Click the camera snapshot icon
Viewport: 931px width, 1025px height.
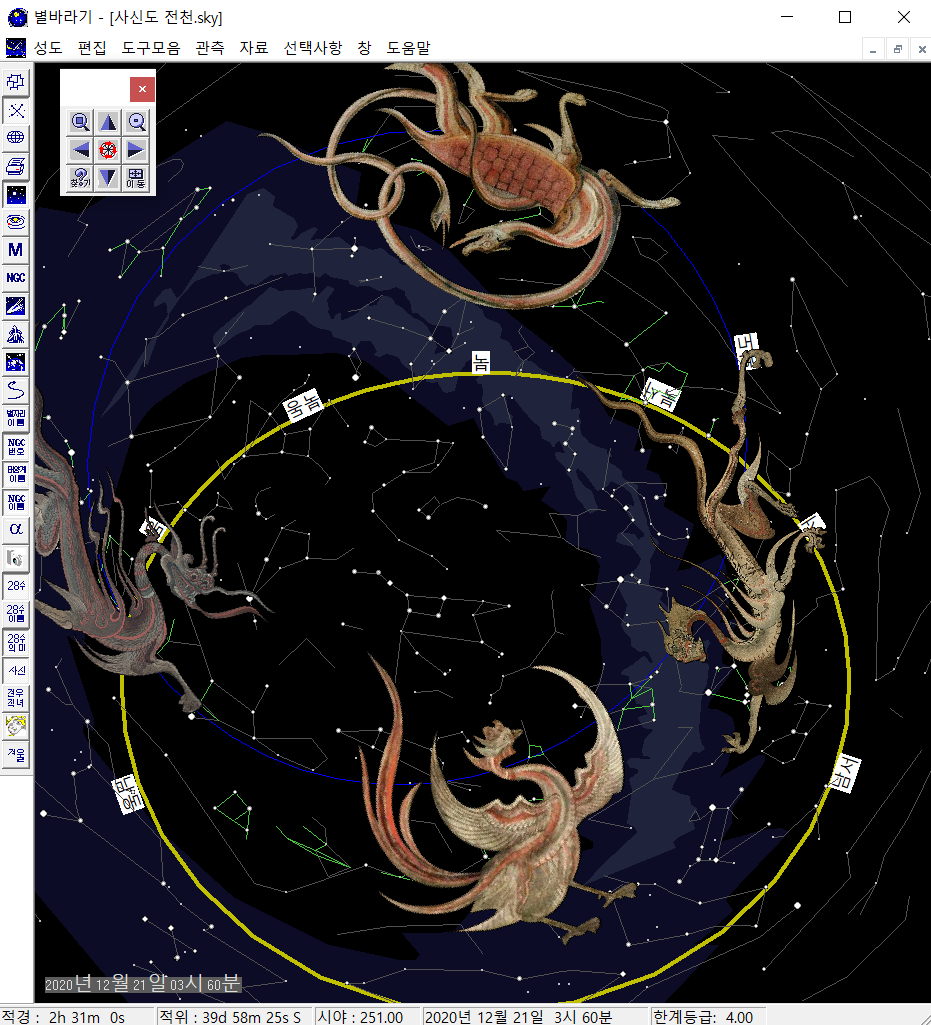click(16, 558)
